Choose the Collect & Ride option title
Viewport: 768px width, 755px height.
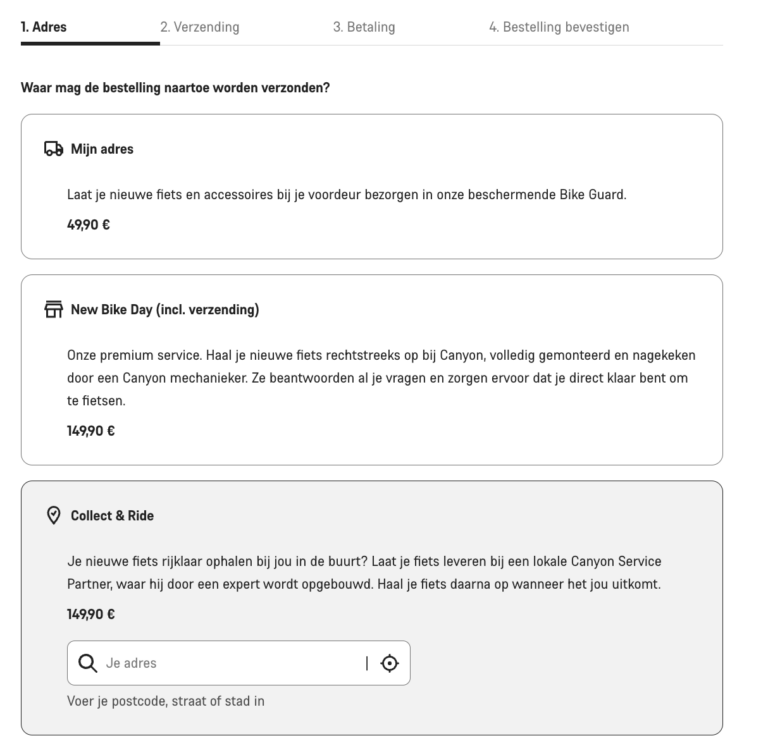pos(112,516)
